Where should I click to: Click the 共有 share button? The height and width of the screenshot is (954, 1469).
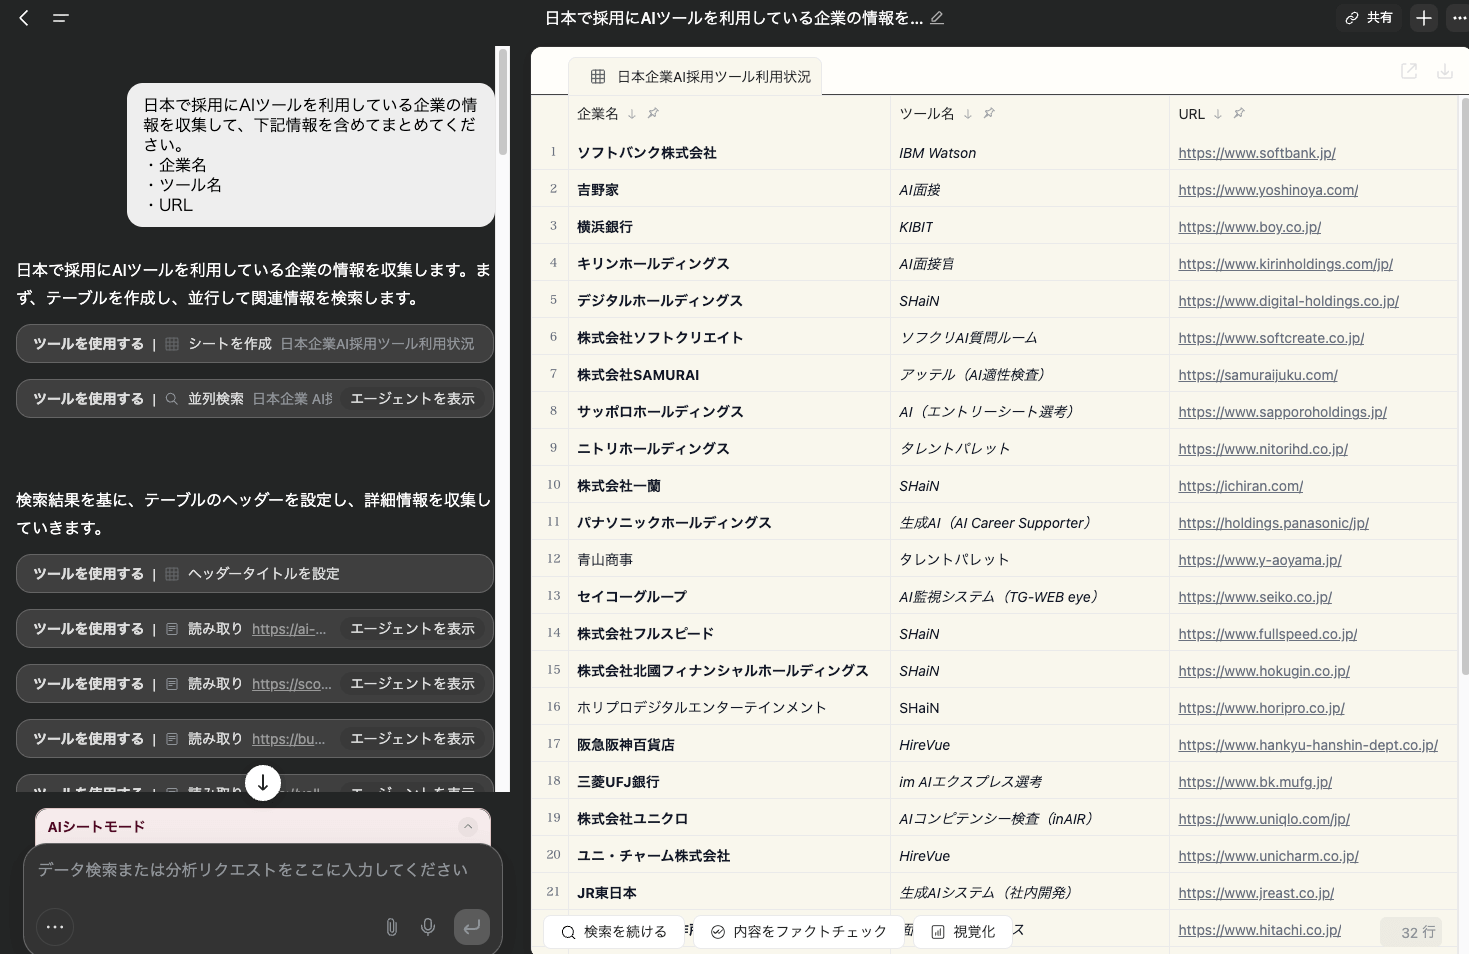[x=1369, y=18]
